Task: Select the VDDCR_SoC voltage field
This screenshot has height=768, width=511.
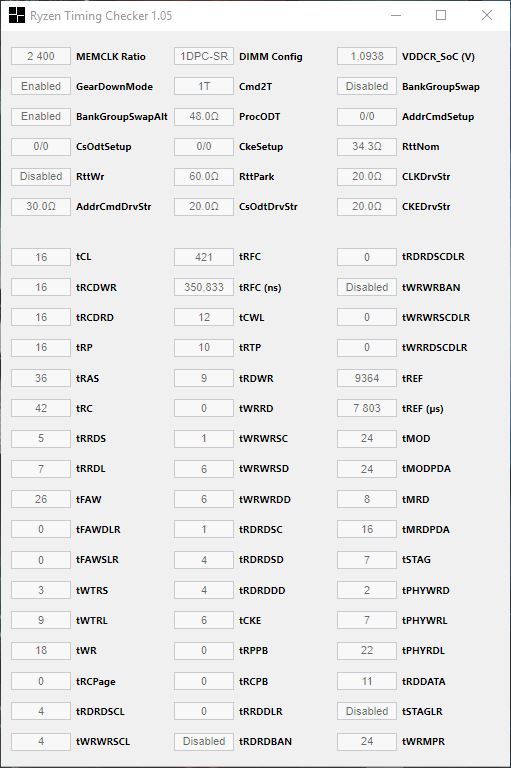Action: coord(367,56)
